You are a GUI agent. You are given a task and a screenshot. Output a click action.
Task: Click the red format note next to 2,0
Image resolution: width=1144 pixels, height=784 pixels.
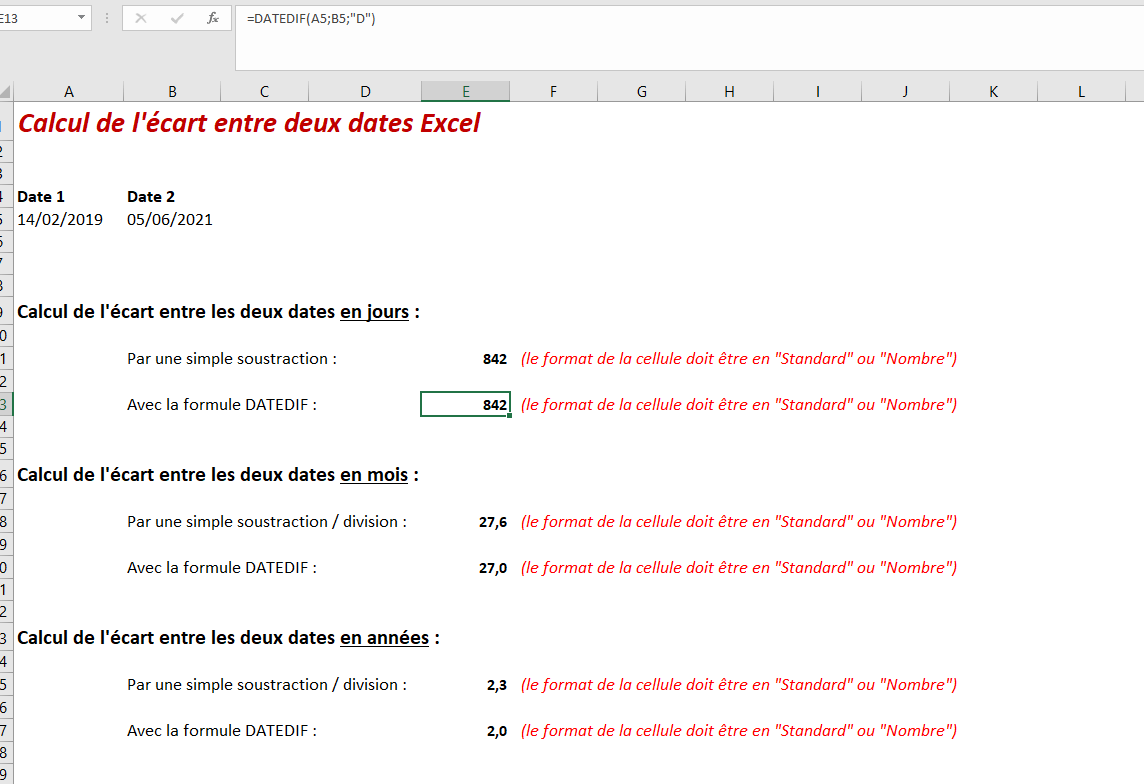[x=738, y=731]
